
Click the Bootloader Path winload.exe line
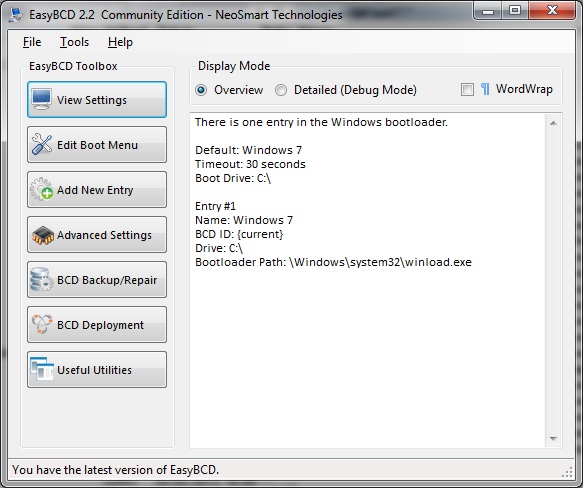[x=333, y=262]
